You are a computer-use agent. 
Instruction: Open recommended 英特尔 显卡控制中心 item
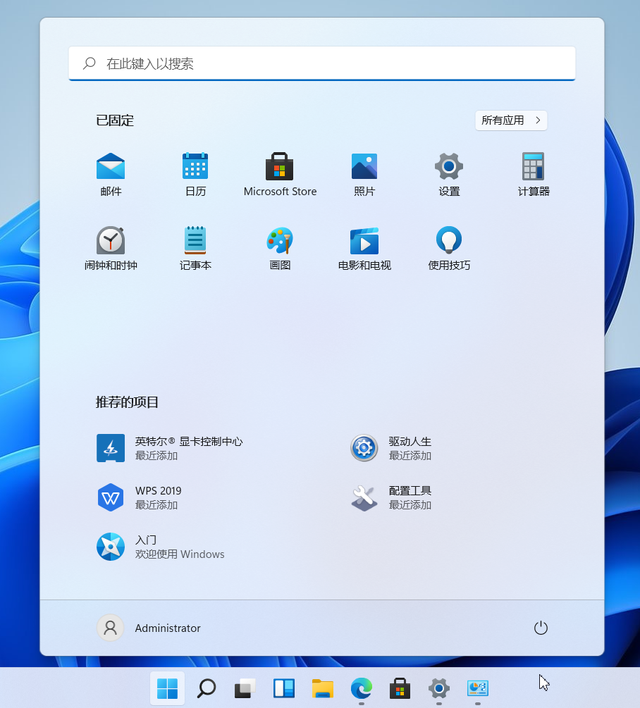[x=169, y=448]
